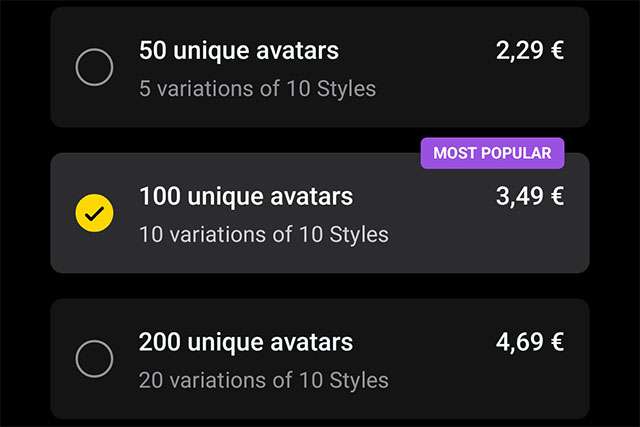
Task: Click "5 variations of 10 Styles" description
Action: (x=257, y=88)
